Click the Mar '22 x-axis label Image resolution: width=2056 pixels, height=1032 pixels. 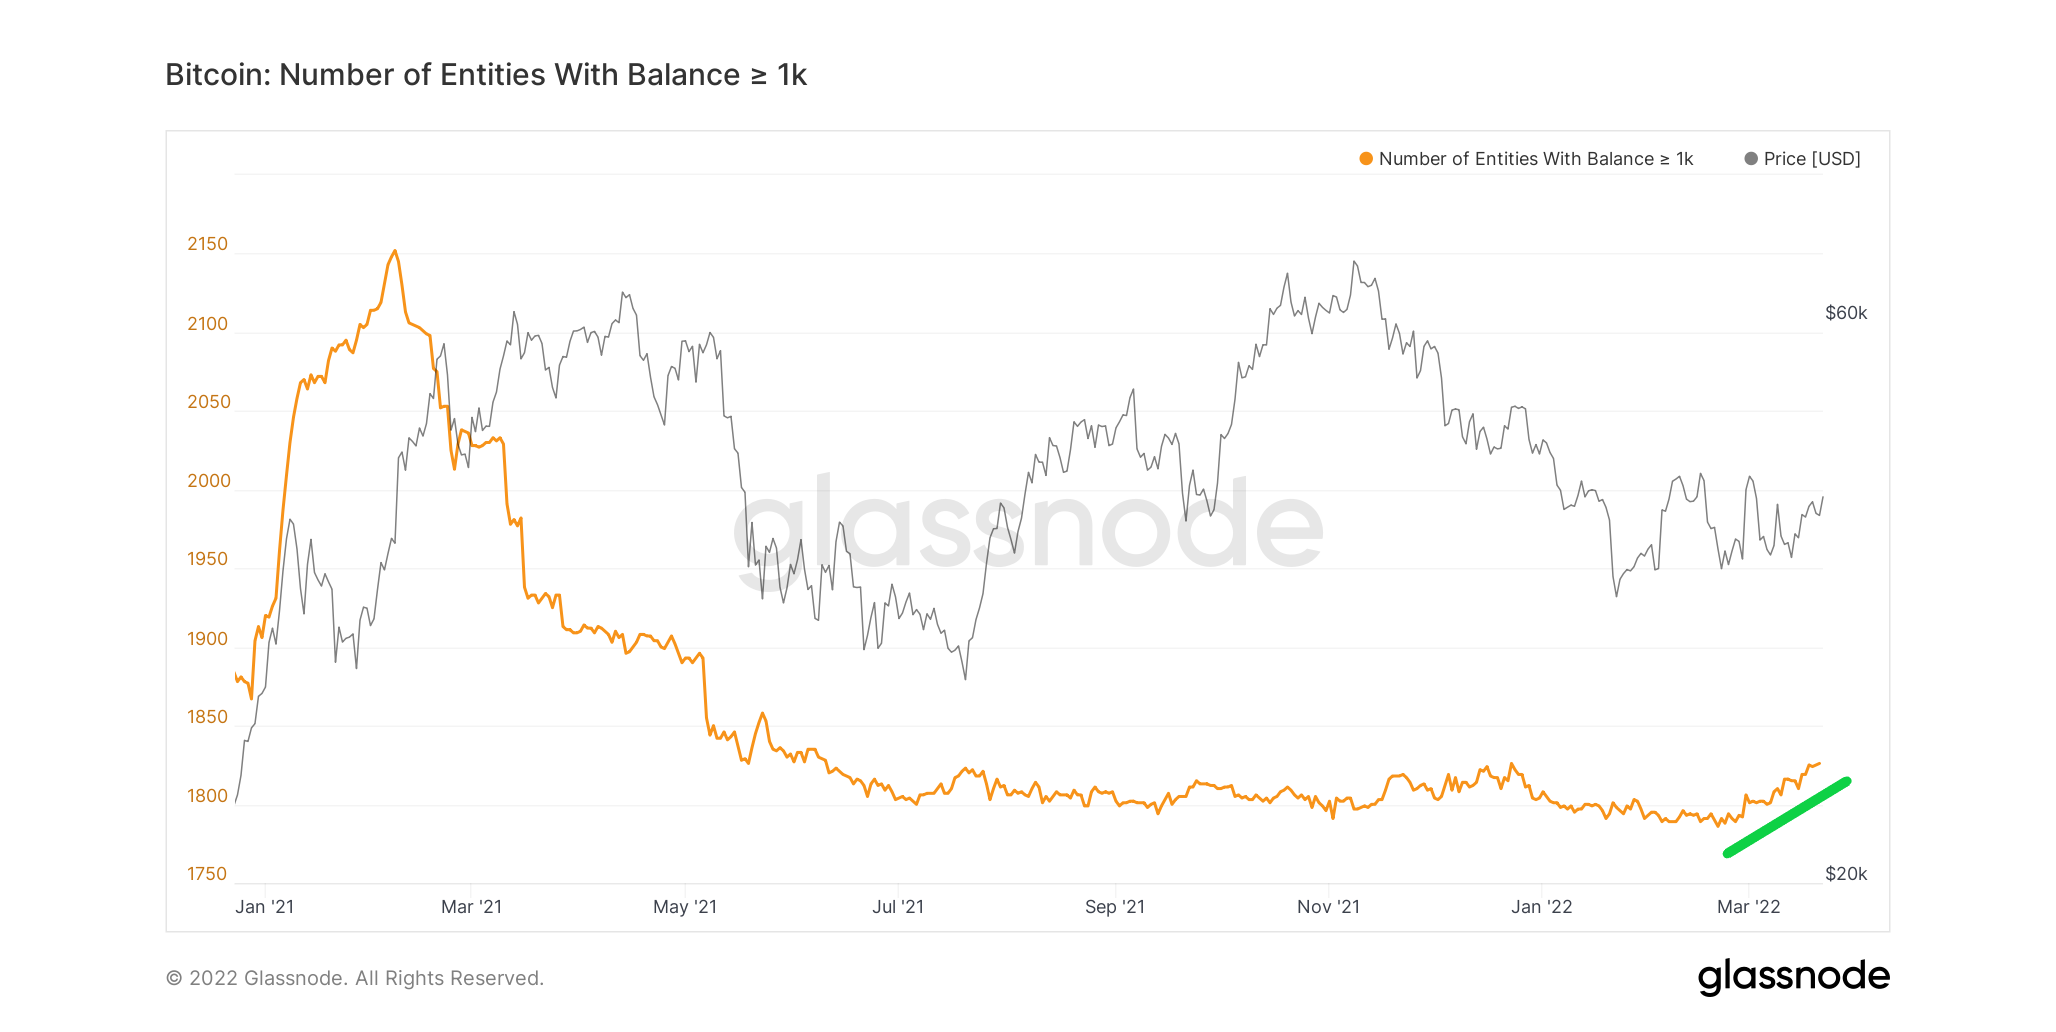[x=1748, y=907]
